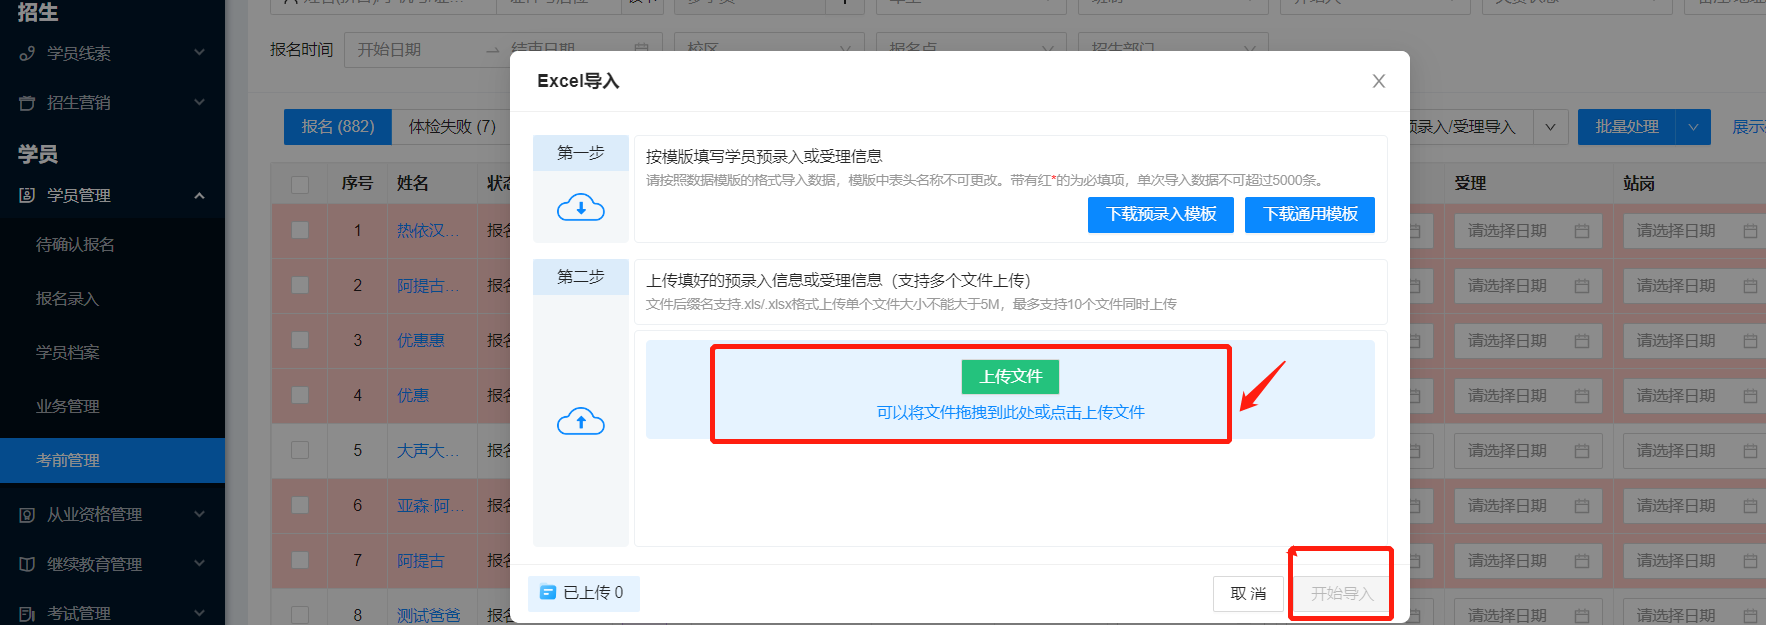Click calendar icon in row 3 受理 date
Image resolution: width=1766 pixels, height=625 pixels.
coord(1582,341)
